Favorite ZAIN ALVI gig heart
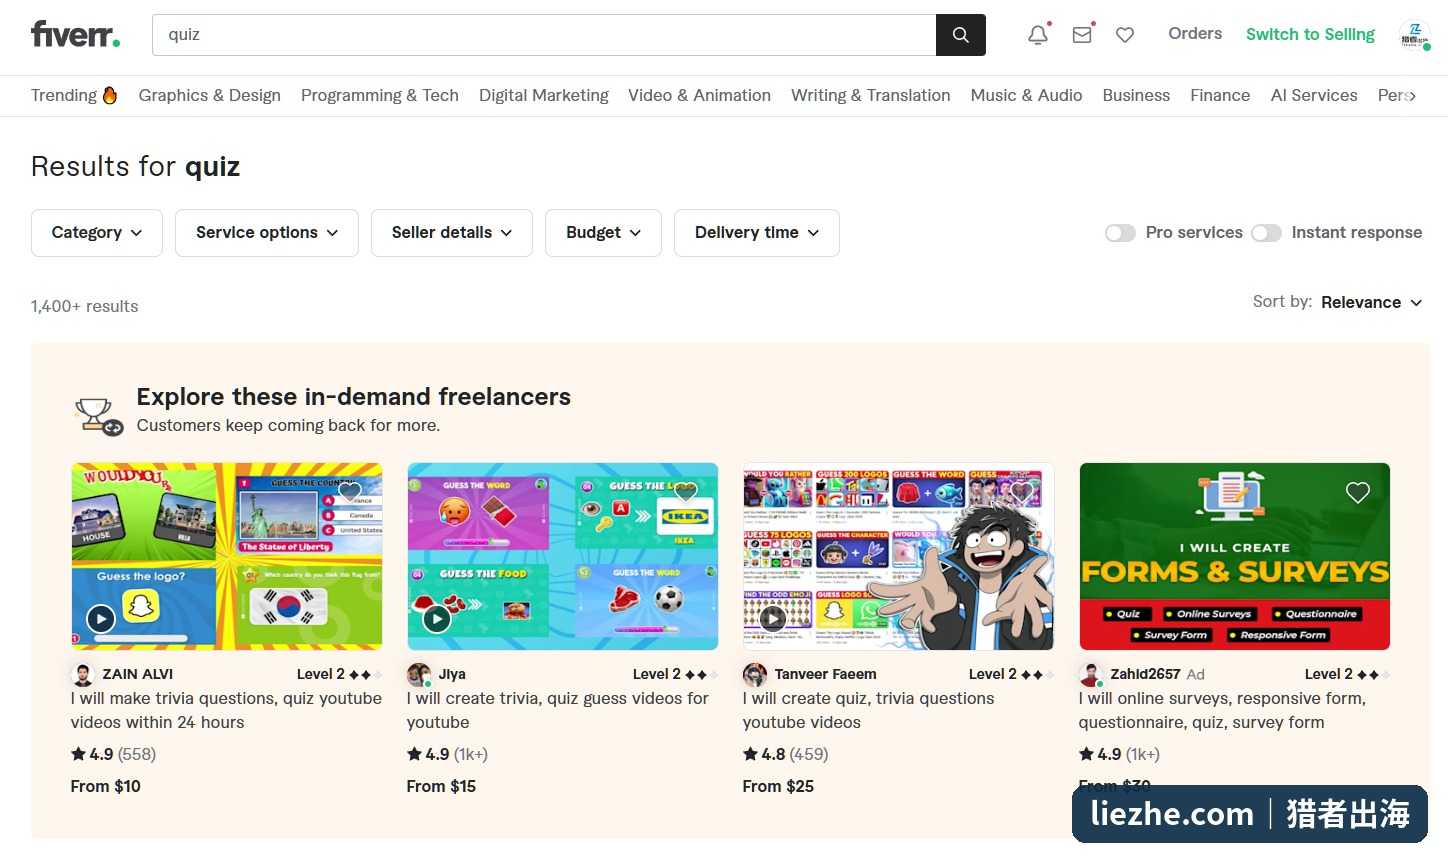 [x=350, y=492]
